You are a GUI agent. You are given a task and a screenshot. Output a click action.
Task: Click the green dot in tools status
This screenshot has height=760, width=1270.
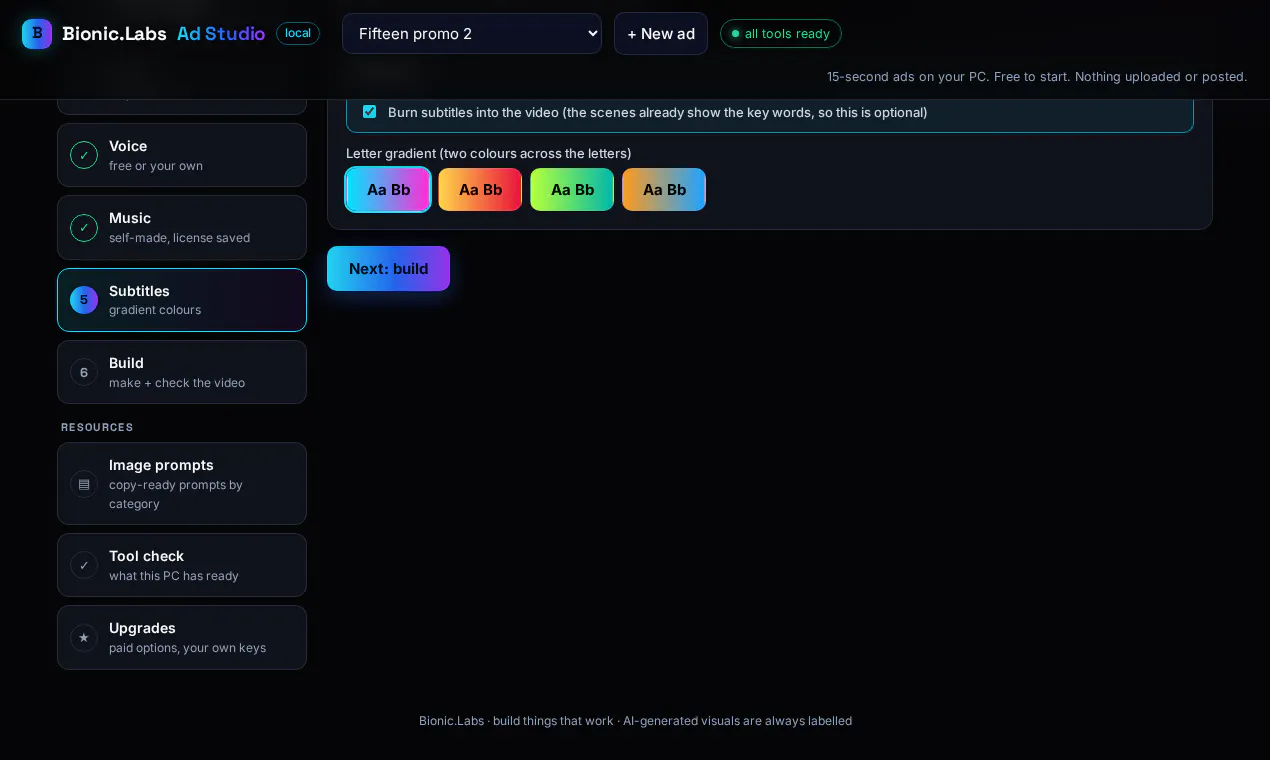tap(736, 34)
